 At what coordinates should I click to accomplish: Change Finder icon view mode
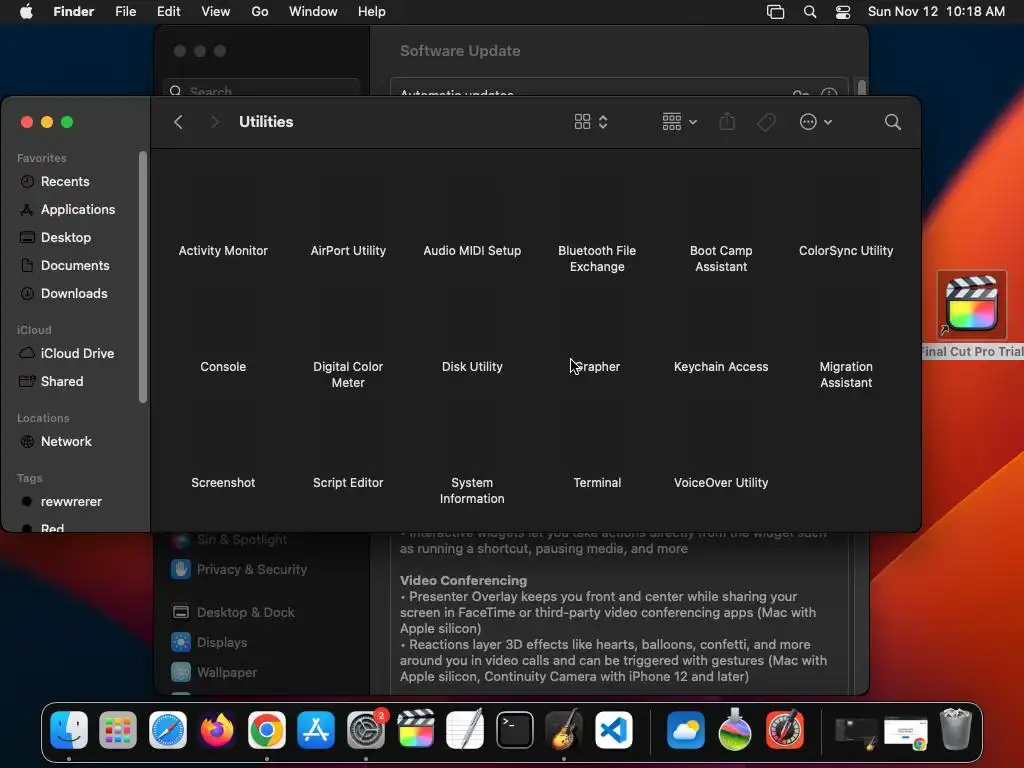click(591, 122)
